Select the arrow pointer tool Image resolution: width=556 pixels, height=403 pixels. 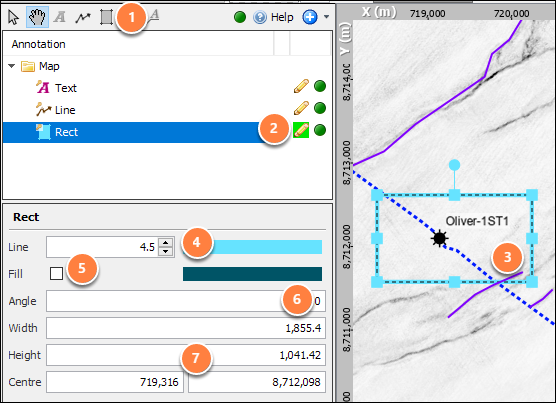(x=13, y=17)
